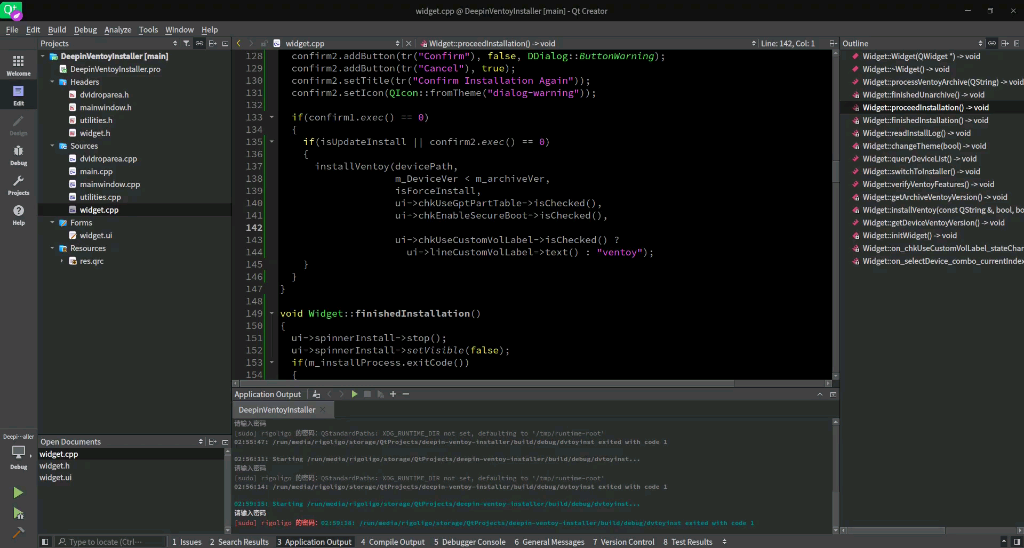Toggle synchronize with editor in Projects

pyautogui.click(x=199, y=43)
